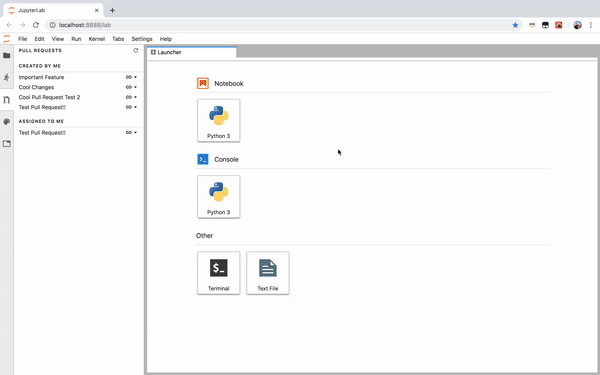Bookmark page with the star icon
600x375 pixels.
(x=515, y=25)
